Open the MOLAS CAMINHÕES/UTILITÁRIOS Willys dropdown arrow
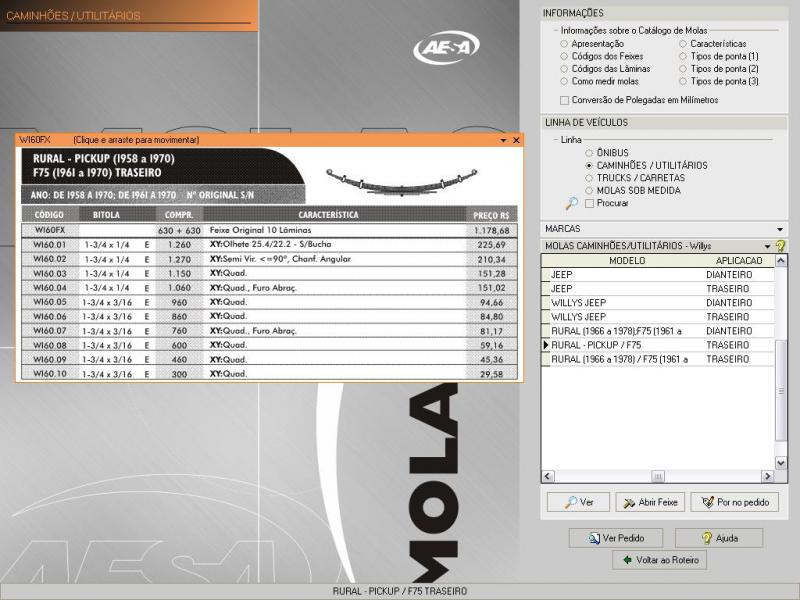The image size is (800, 600). (767, 246)
